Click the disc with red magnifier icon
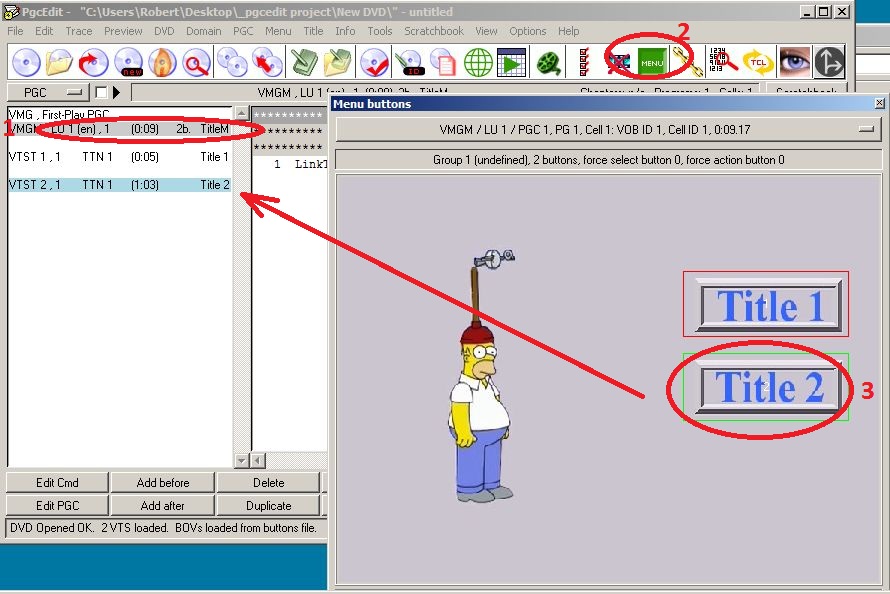 click(x=196, y=62)
